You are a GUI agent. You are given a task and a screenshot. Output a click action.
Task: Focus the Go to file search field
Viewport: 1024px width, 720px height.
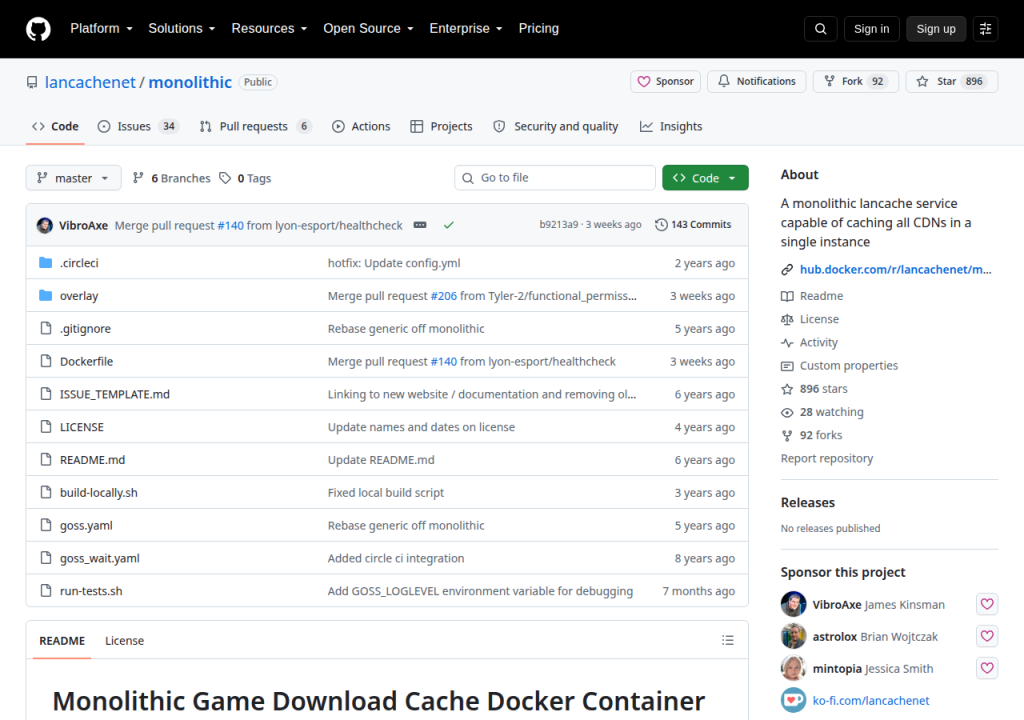click(554, 178)
